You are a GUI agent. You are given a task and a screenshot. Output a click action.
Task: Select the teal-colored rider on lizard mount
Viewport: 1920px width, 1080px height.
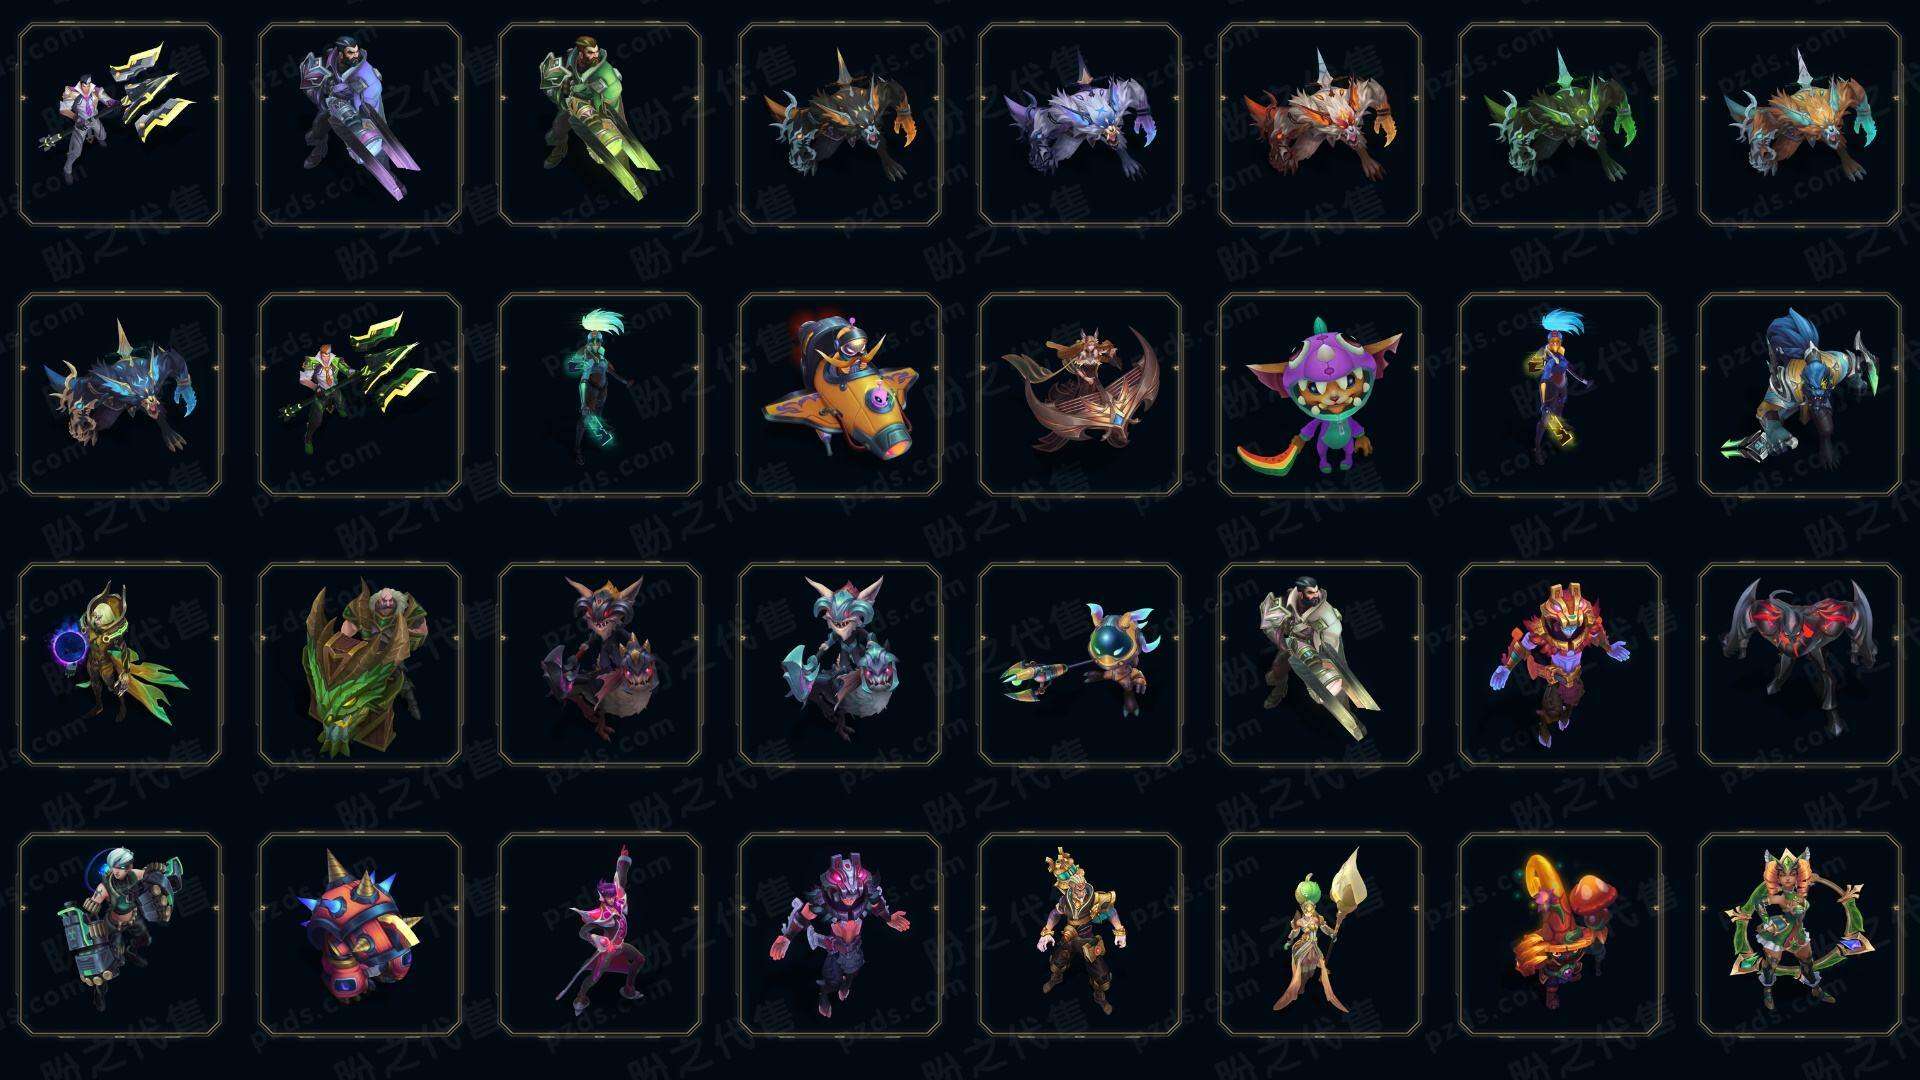click(x=840, y=664)
